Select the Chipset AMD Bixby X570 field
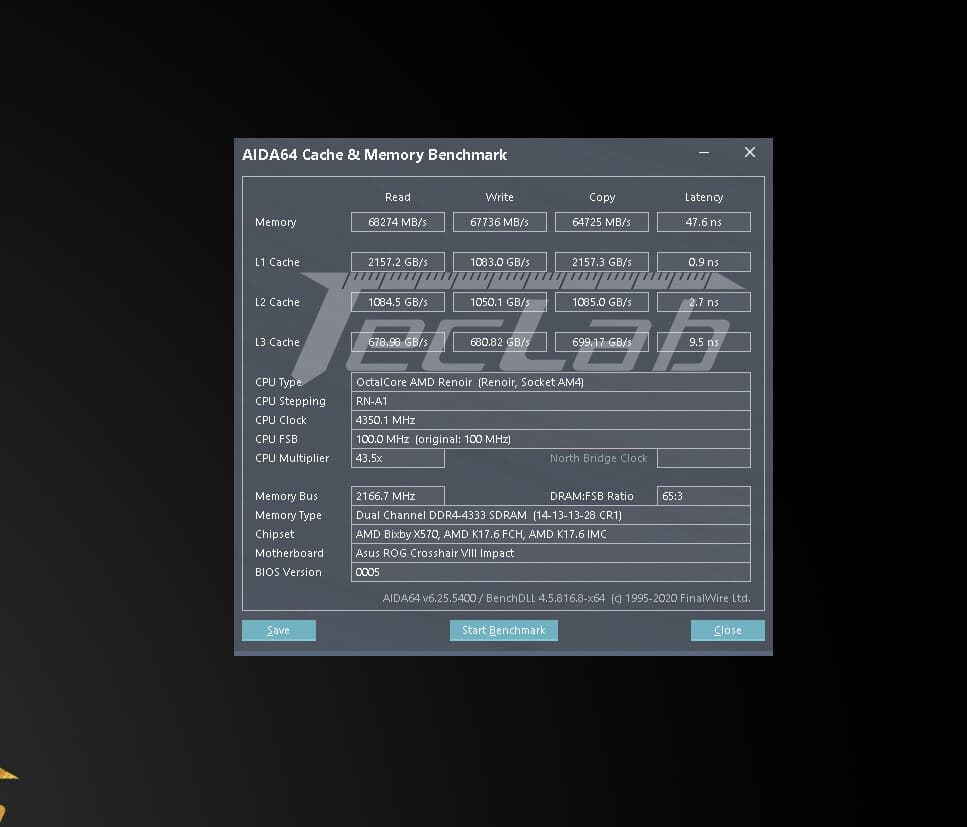The width and height of the screenshot is (967, 827). [x=551, y=534]
